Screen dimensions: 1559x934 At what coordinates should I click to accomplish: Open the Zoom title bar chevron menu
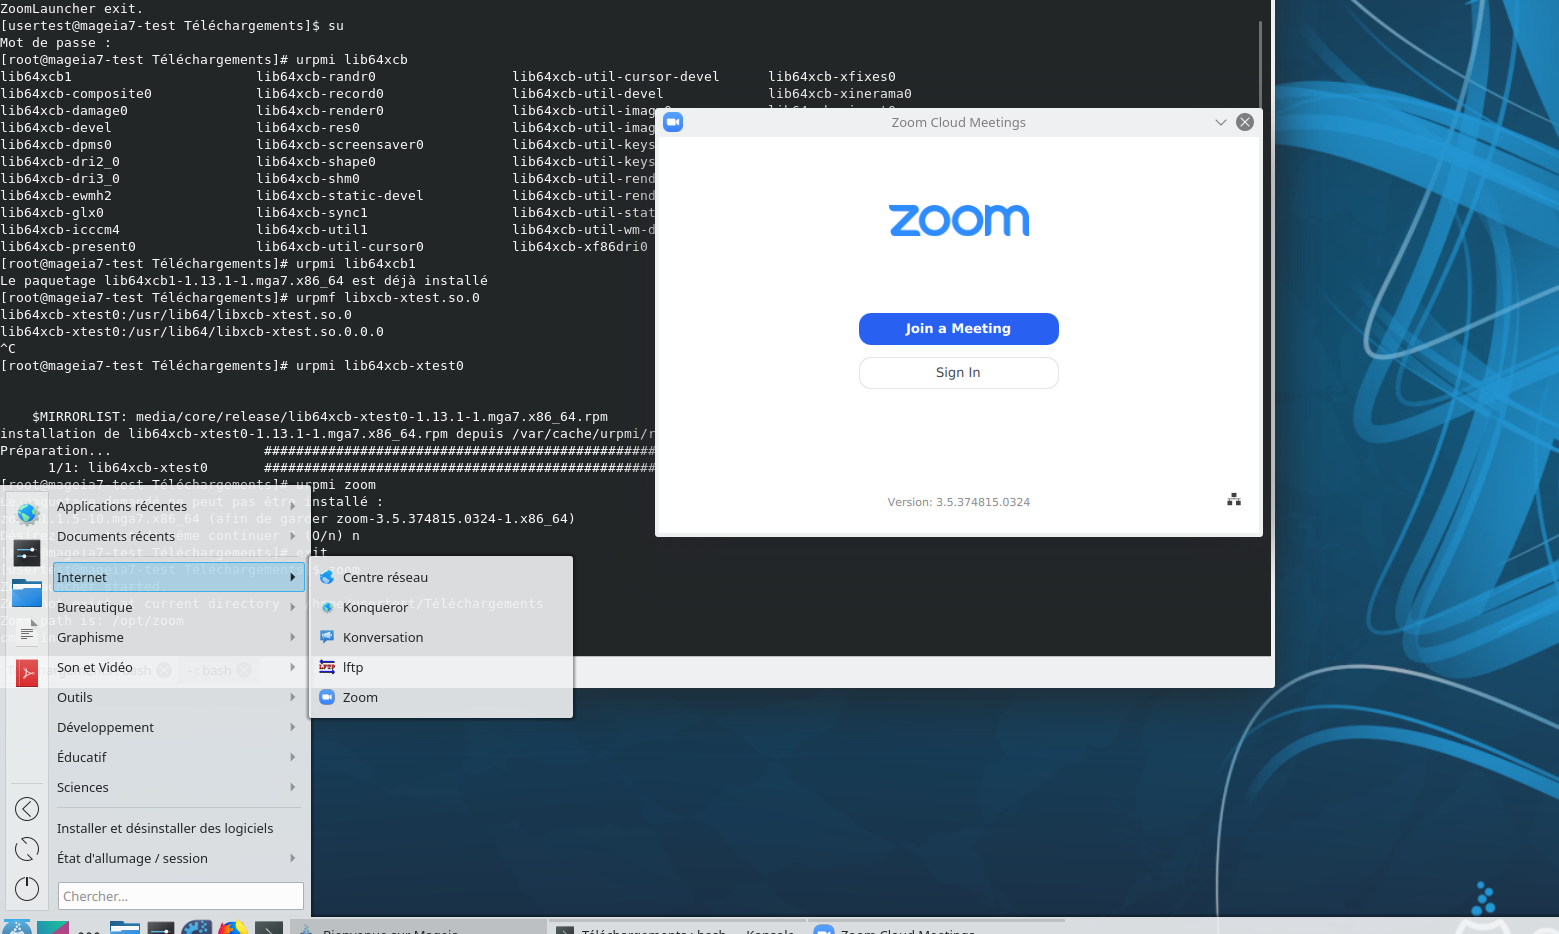(x=1220, y=122)
